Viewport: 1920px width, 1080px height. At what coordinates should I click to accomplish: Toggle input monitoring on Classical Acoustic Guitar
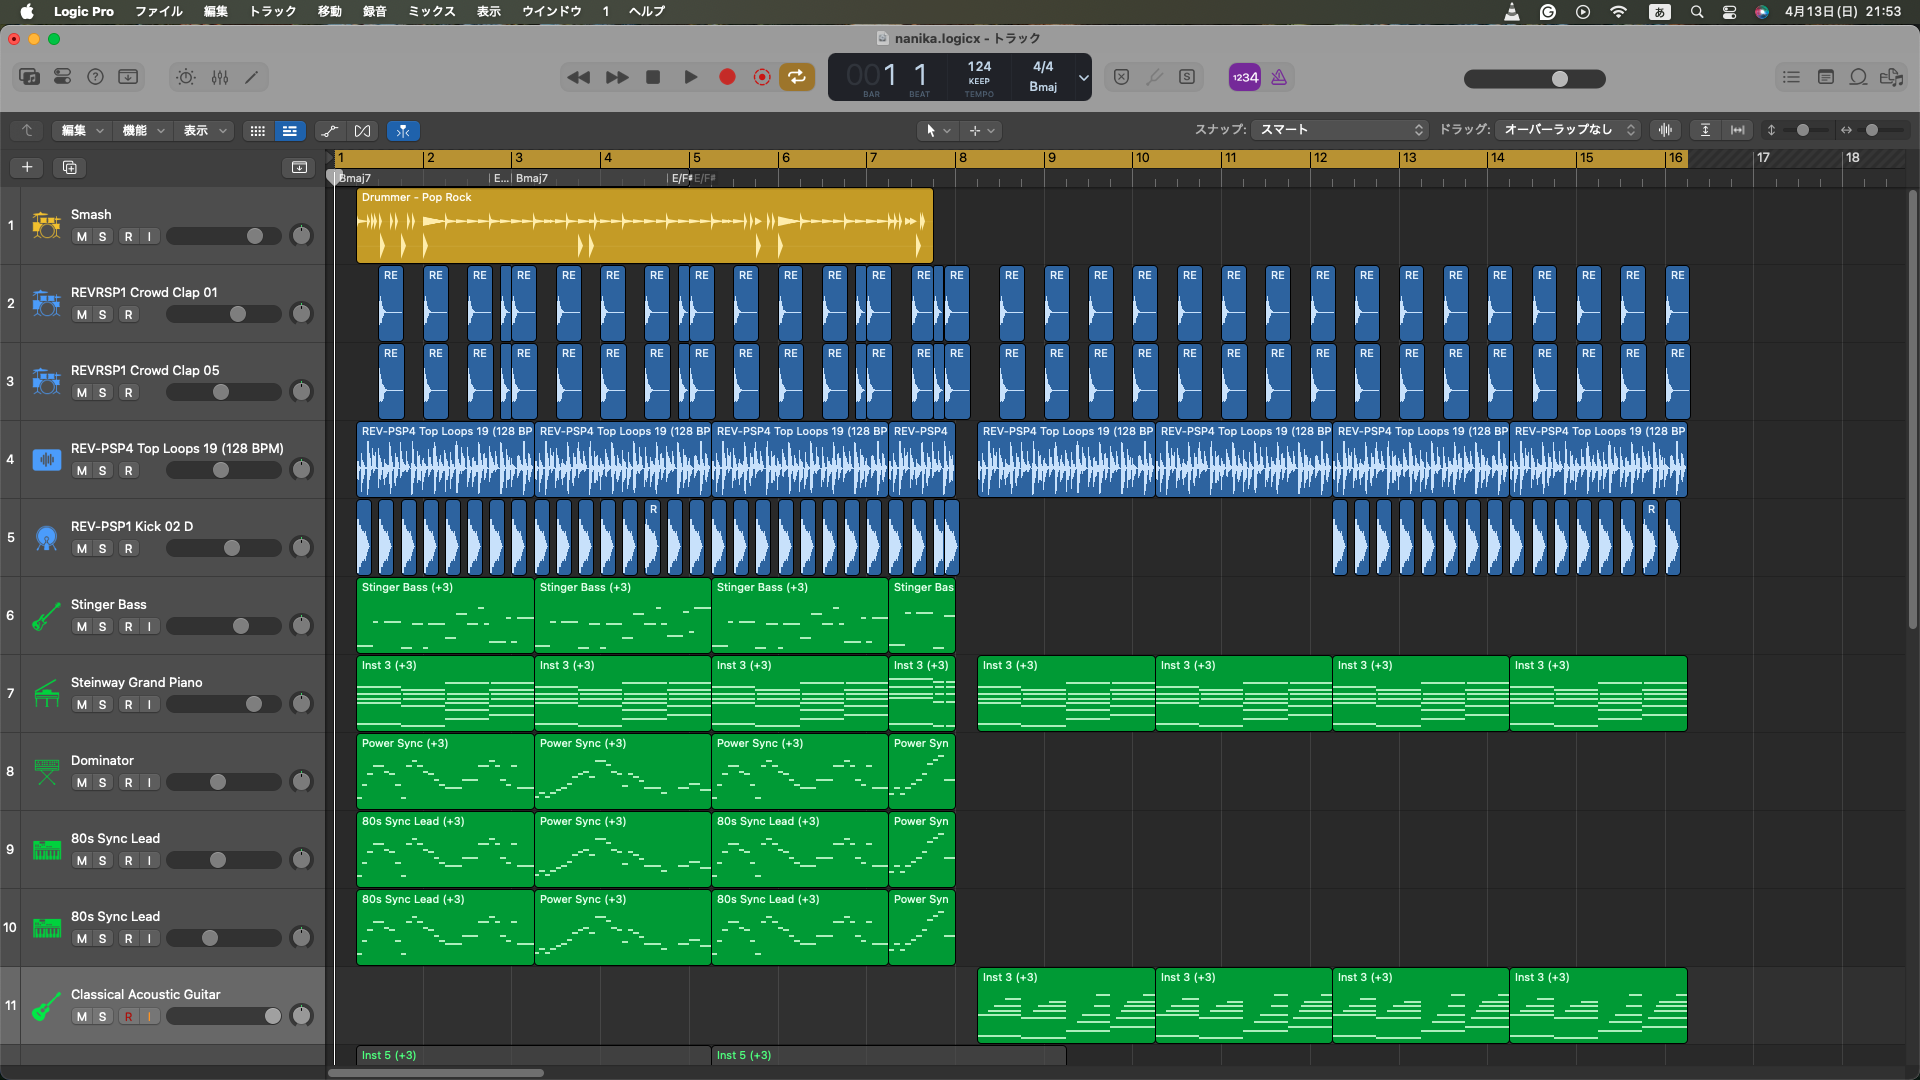coord(149,1017)
